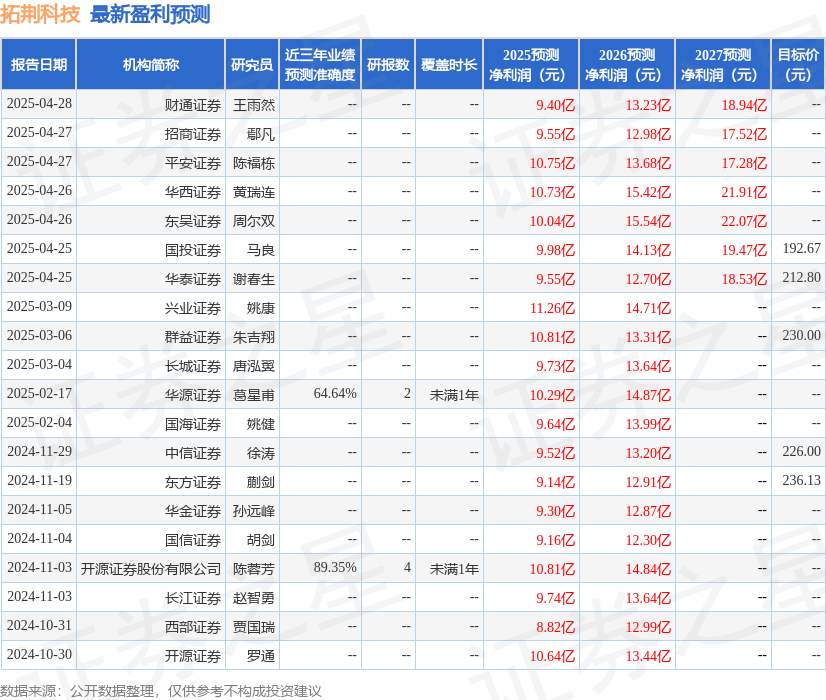Click the date 2025-04-28
Image resolution: width=826 pixels, height=700 pixels.
(39, 103)
